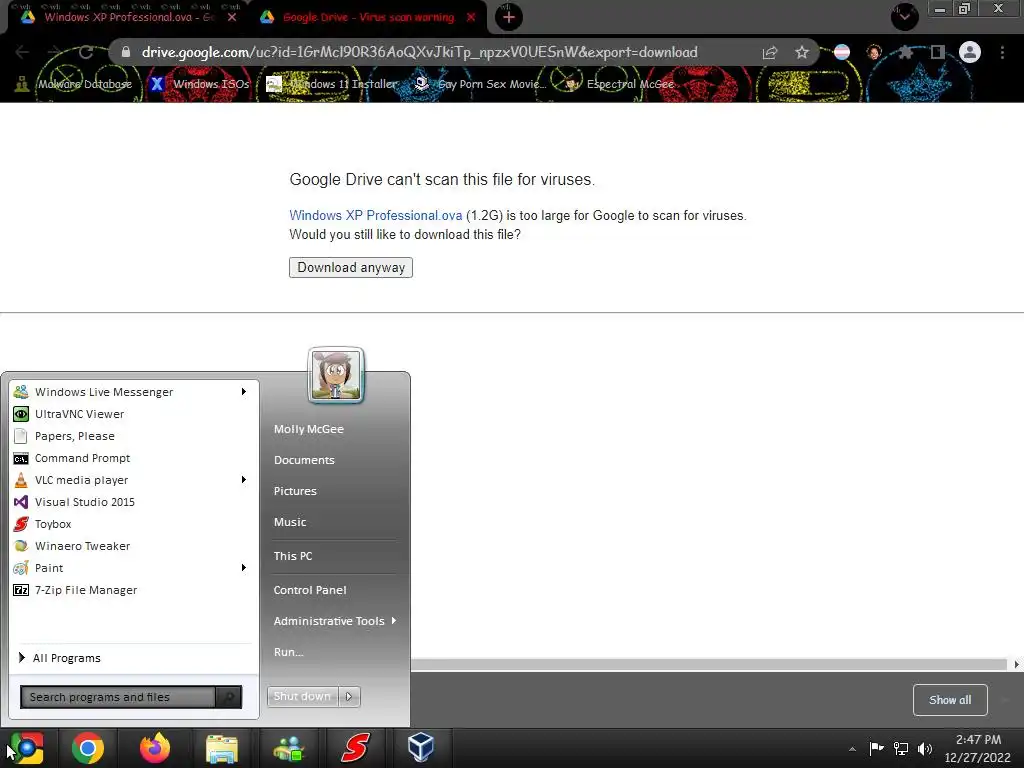Image resolution: width=1024 pixels, height=768 pixels.
Task: Open Google Chrome from the taskbar
Action: point(88,748)
